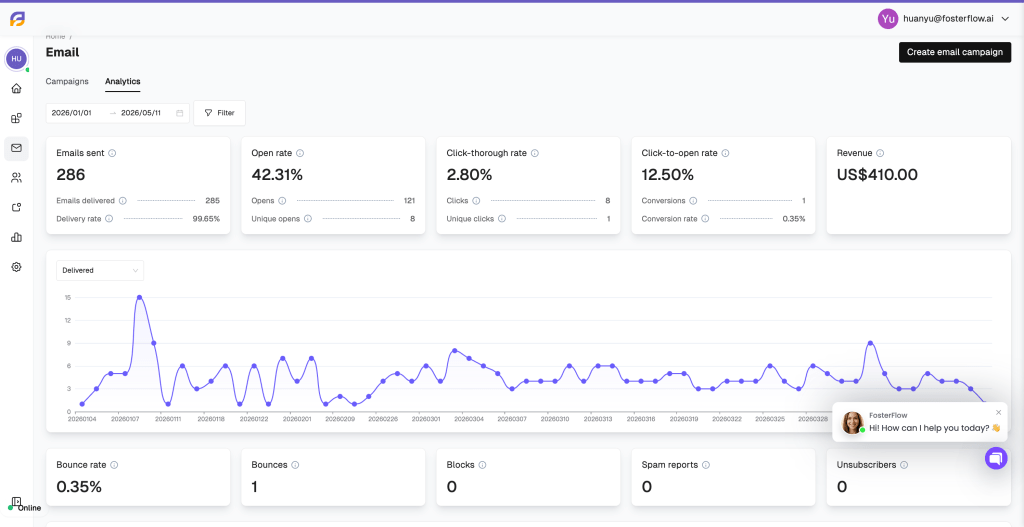The height and width of the screenshot is (527, 1024).
Task: Click info icon next to Emails sent
Action: 112,153
